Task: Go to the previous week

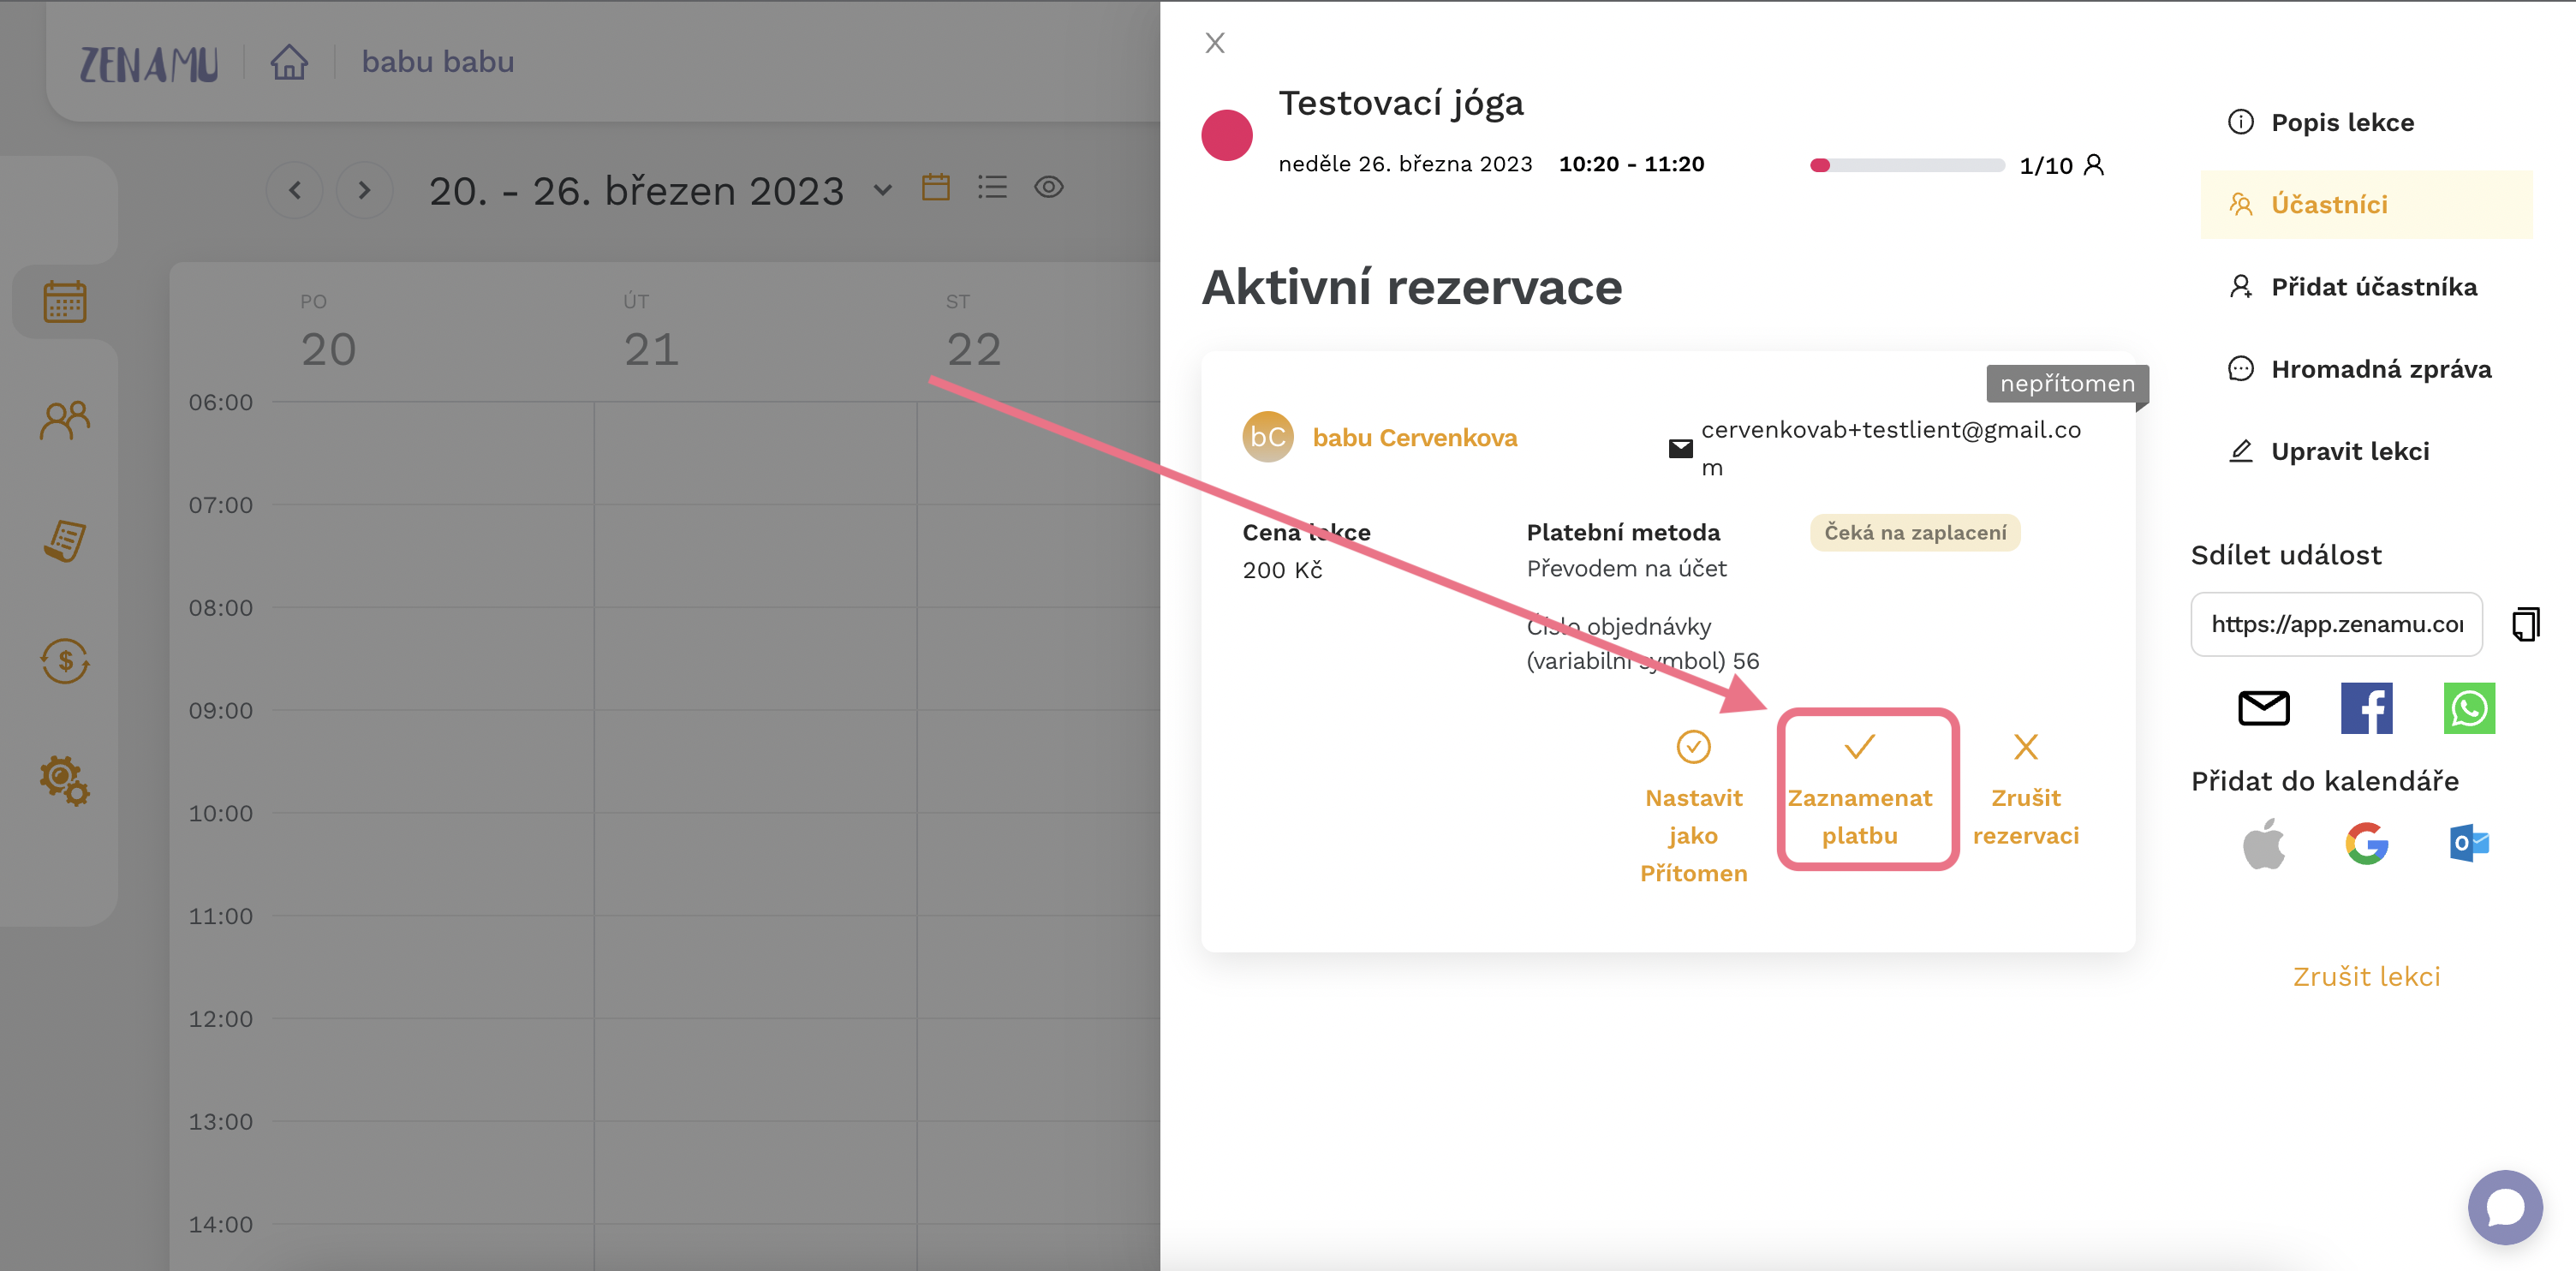Action: coord(295,190)
